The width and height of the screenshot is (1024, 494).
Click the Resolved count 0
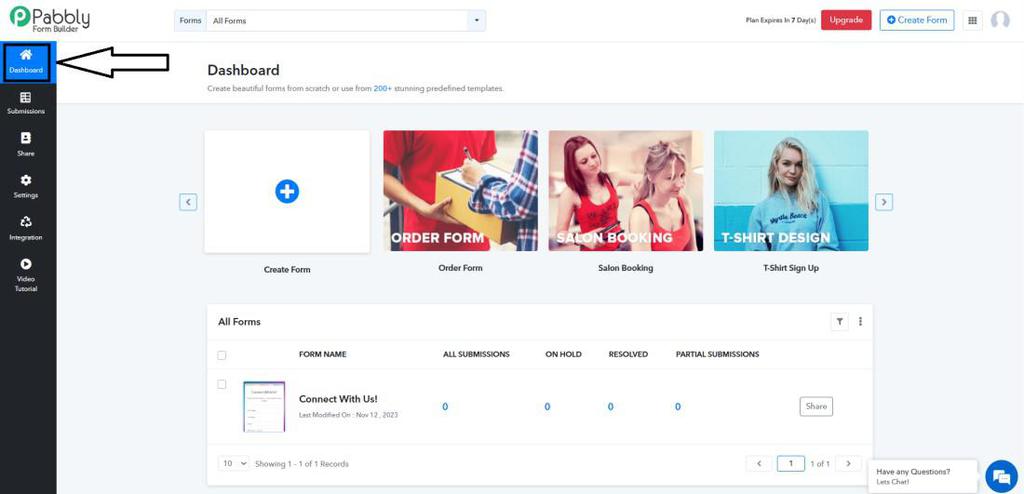[611, 406]
